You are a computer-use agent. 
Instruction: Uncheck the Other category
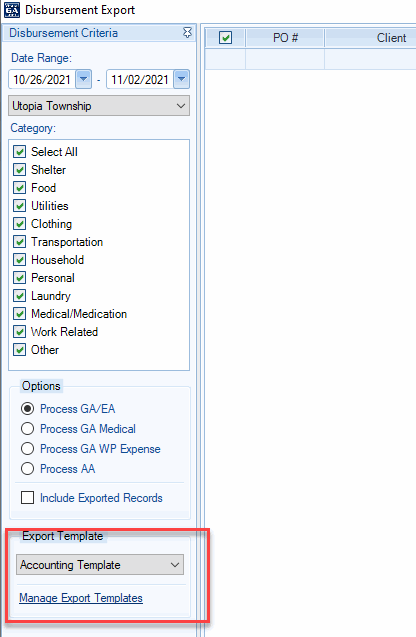pyautogui.click(x=20, y=350)
